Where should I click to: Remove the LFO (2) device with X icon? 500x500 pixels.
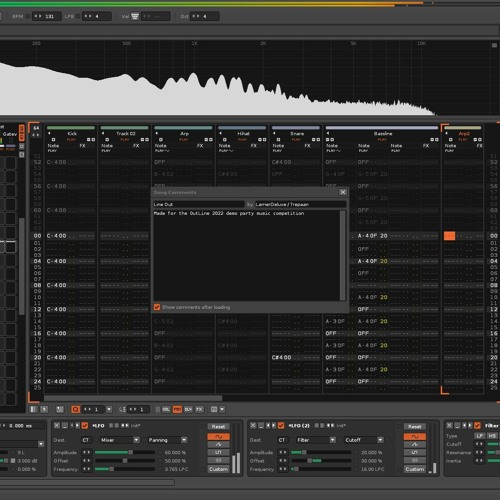(253, 425)
